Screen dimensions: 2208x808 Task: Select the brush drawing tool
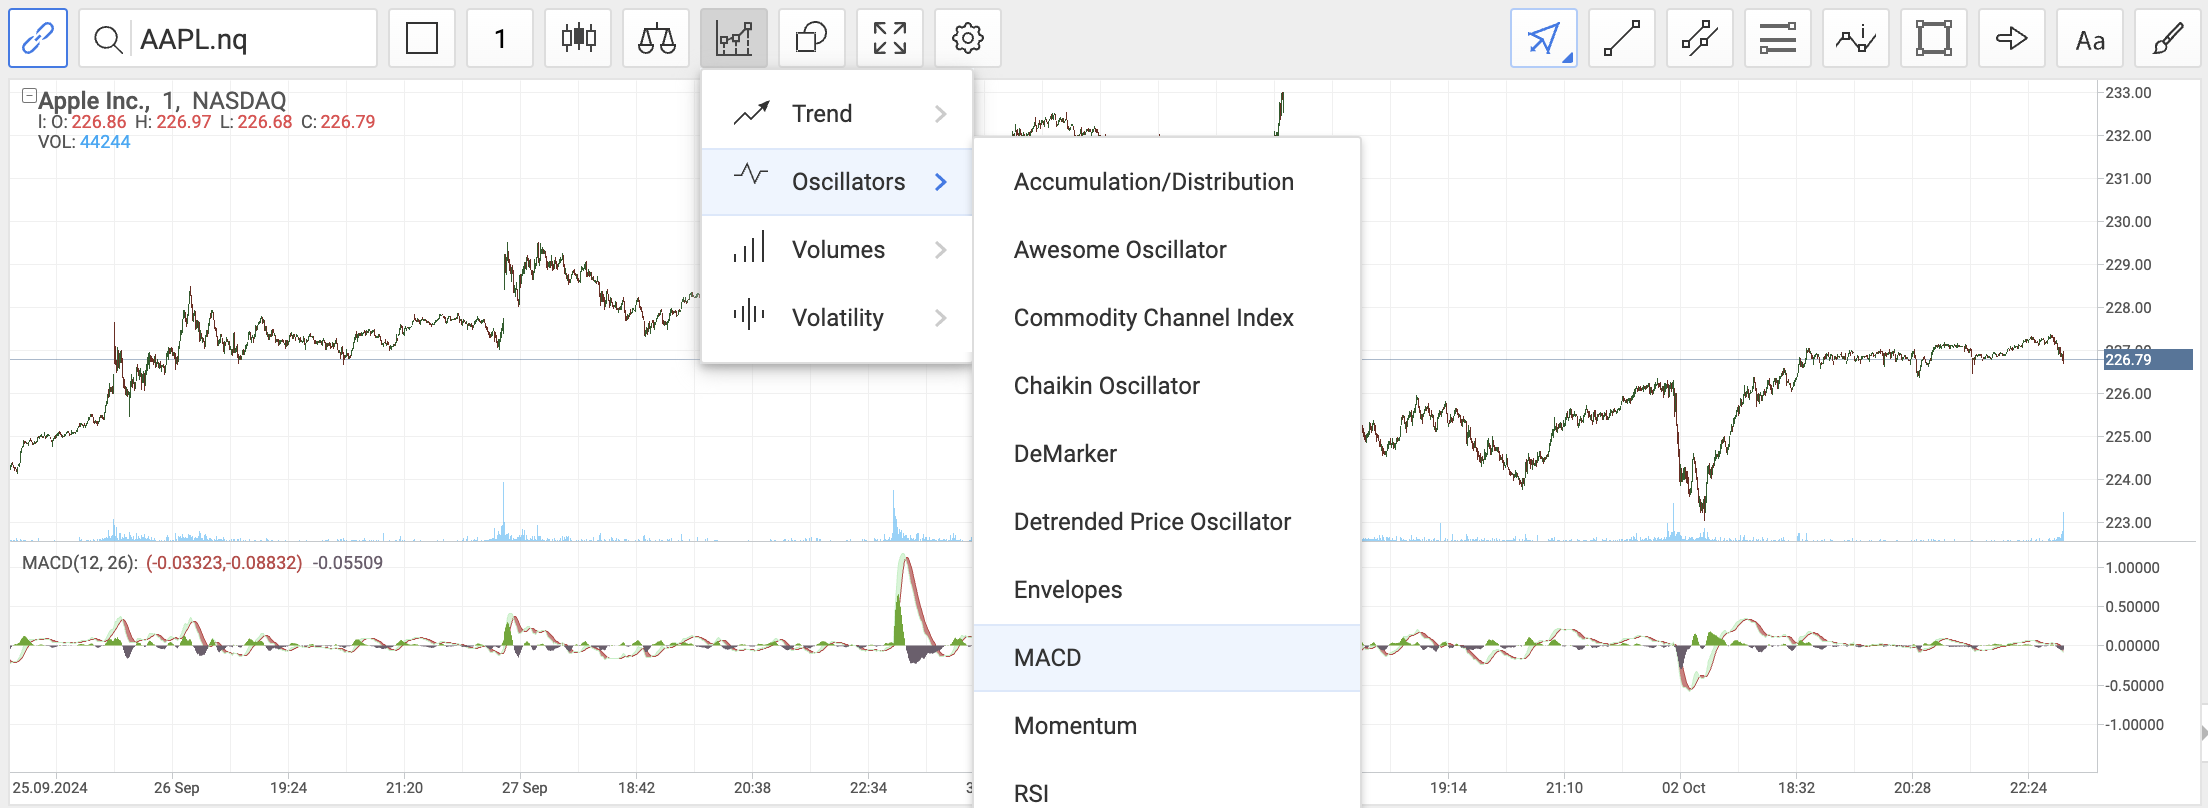(2168, 38)
